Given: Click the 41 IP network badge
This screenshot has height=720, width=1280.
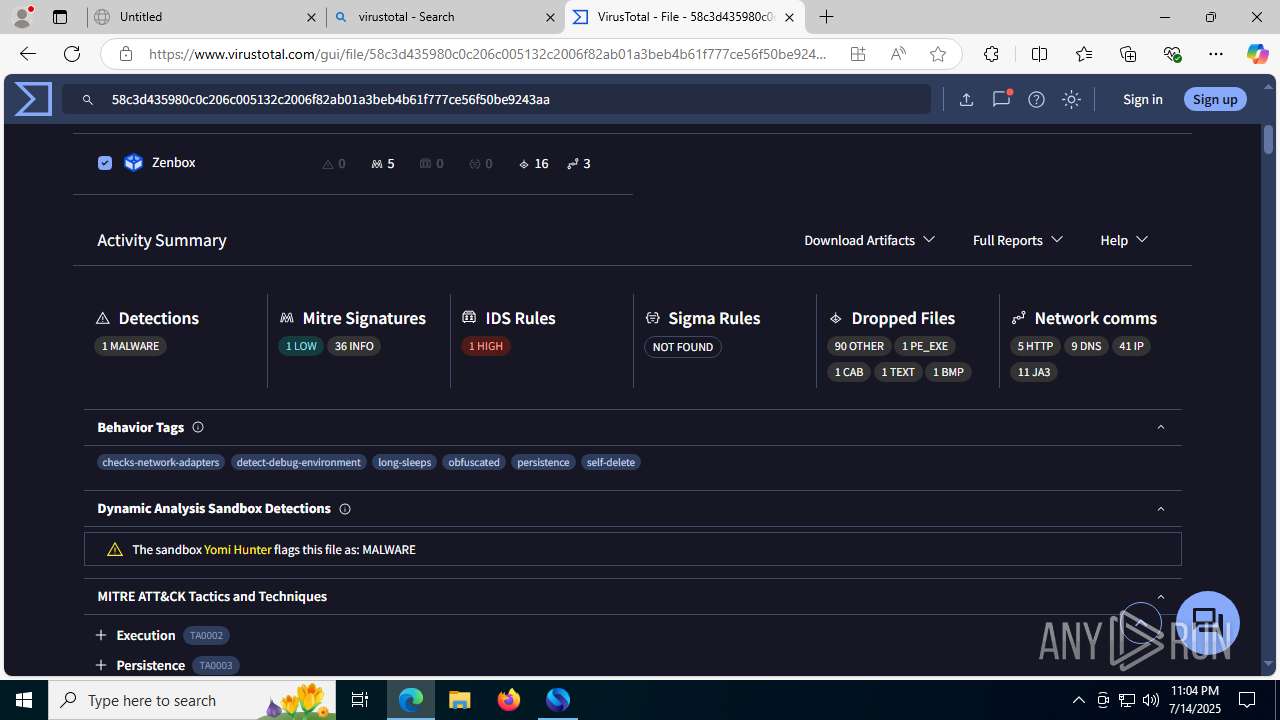Looking at the screenshot, I should pos(1131,346).
